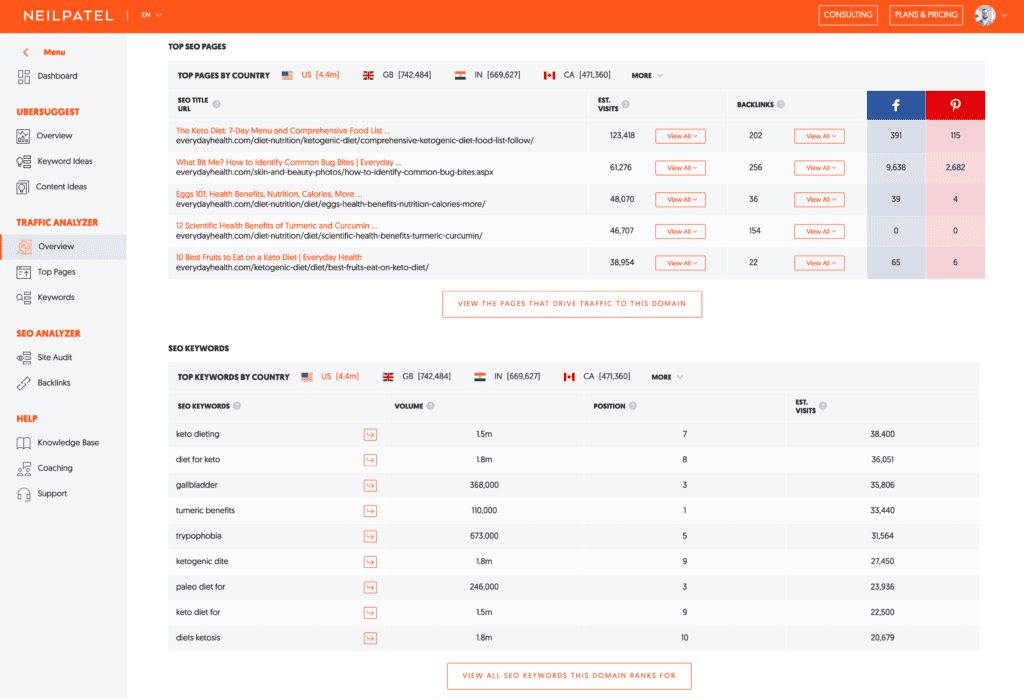Click Facebook count 9,638 cell
Image resolution: width=1024 pixels, height=699 pixels.
(895, 168)
